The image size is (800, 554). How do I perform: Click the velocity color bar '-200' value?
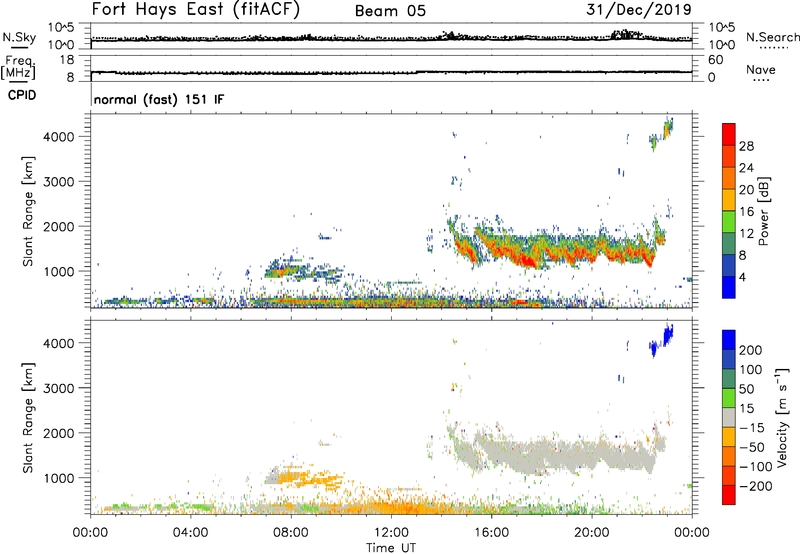coord(755,486)
